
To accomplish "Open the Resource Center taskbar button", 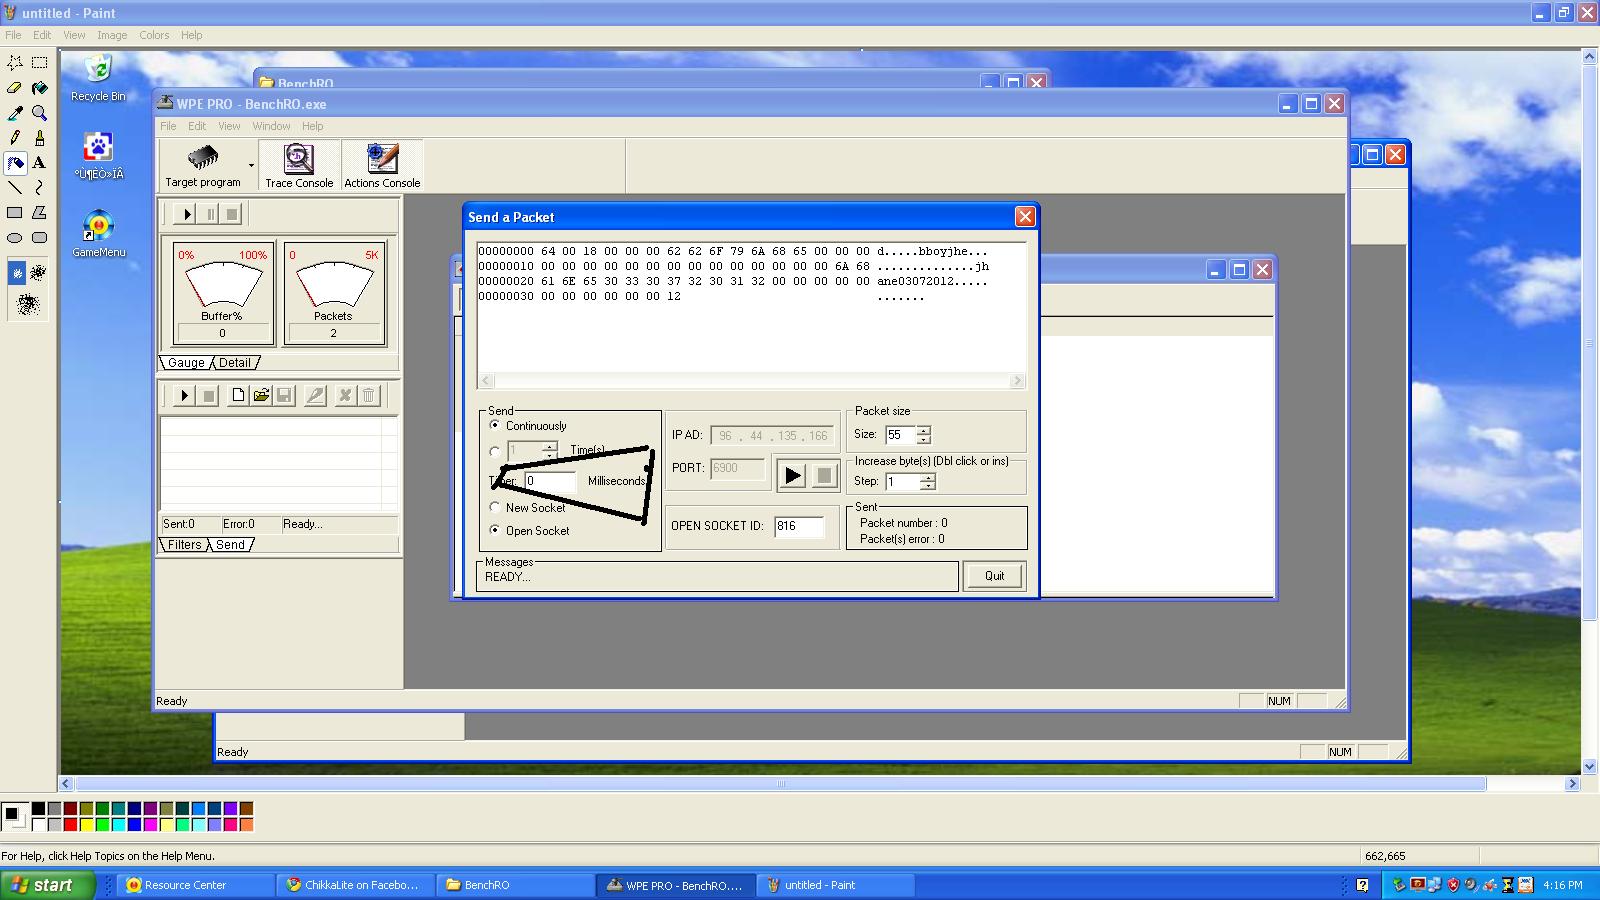I will [x=196, y=885].
